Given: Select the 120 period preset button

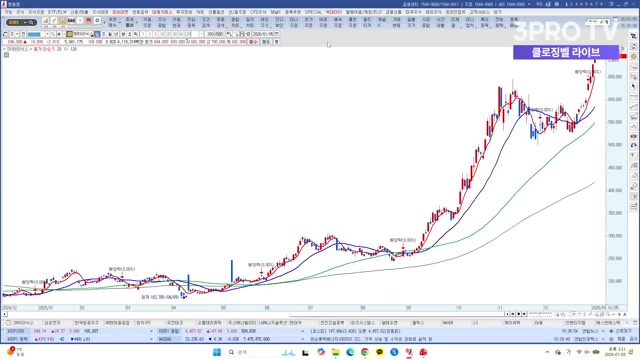Looking at the screenshot, I should (188, 34).
